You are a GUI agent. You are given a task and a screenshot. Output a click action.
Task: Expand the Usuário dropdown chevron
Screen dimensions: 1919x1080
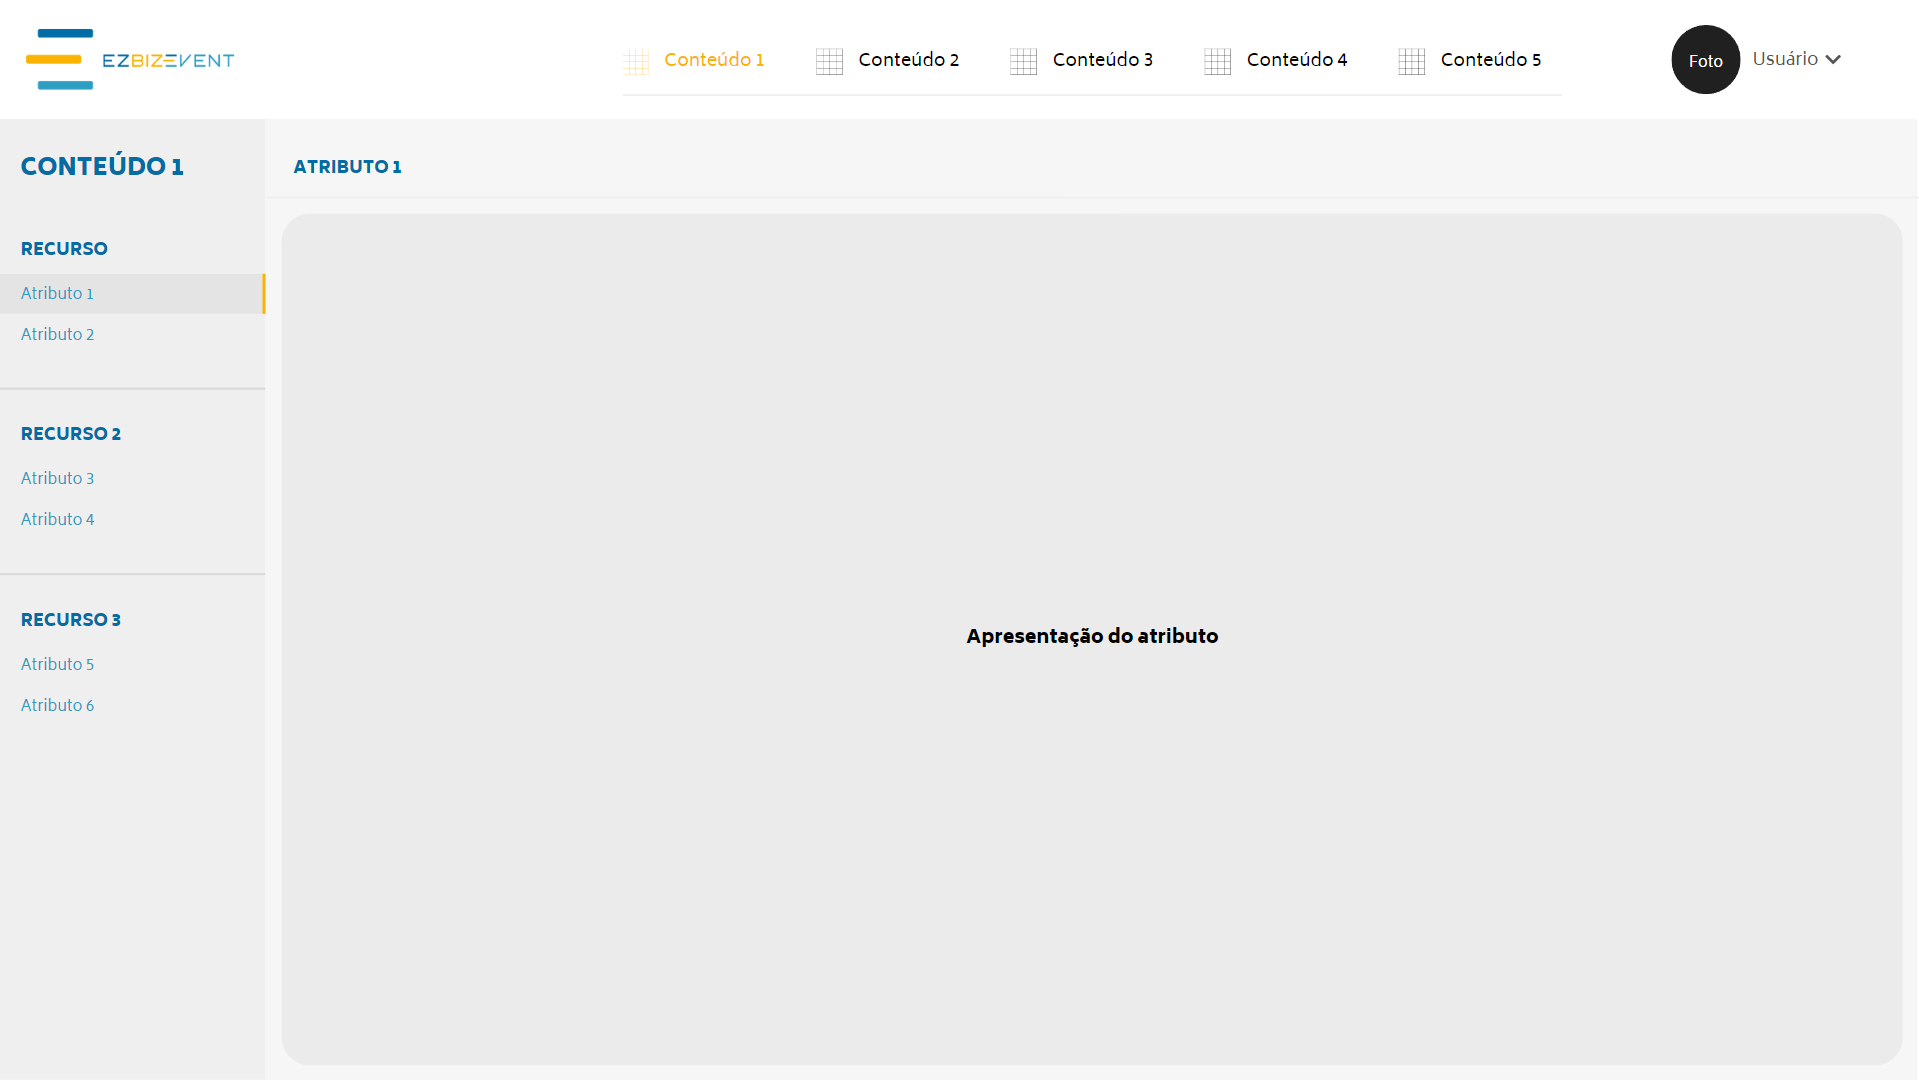coord(1832,60)
